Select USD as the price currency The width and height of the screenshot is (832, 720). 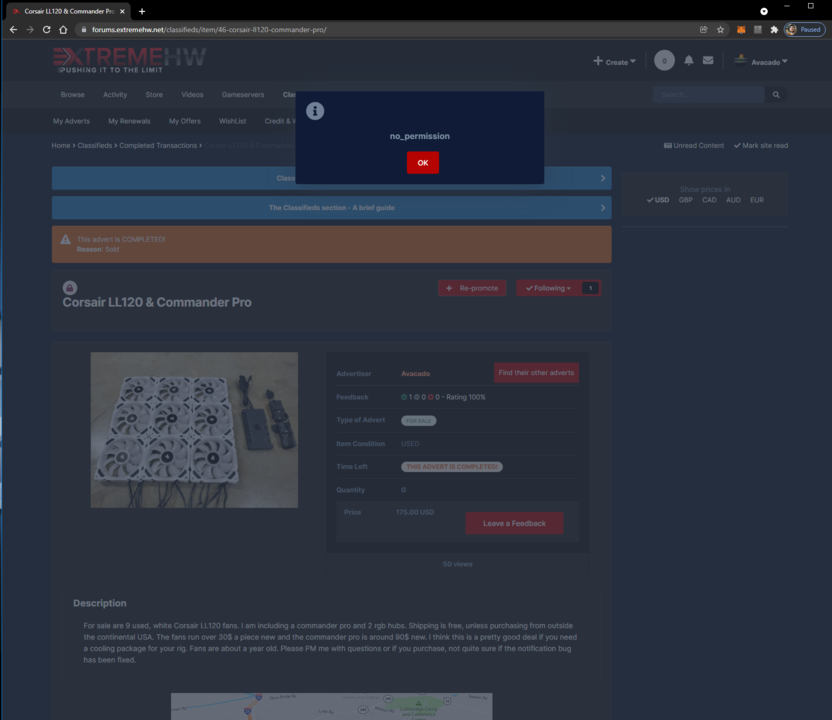[x=657, y=200]
